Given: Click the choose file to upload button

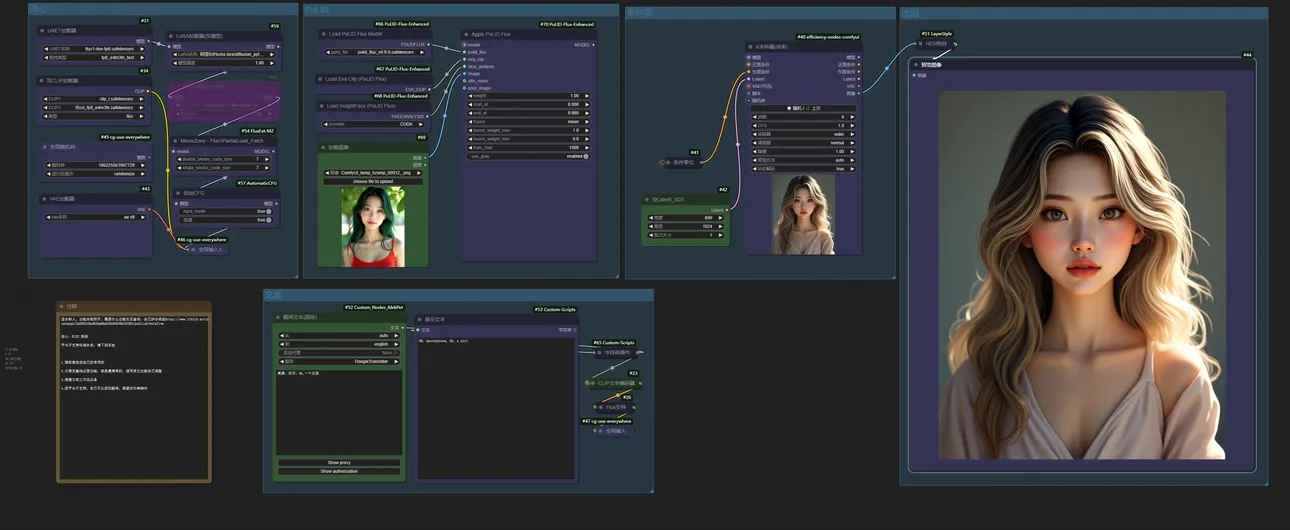Looking at the screenshot, I should point(373,181).
